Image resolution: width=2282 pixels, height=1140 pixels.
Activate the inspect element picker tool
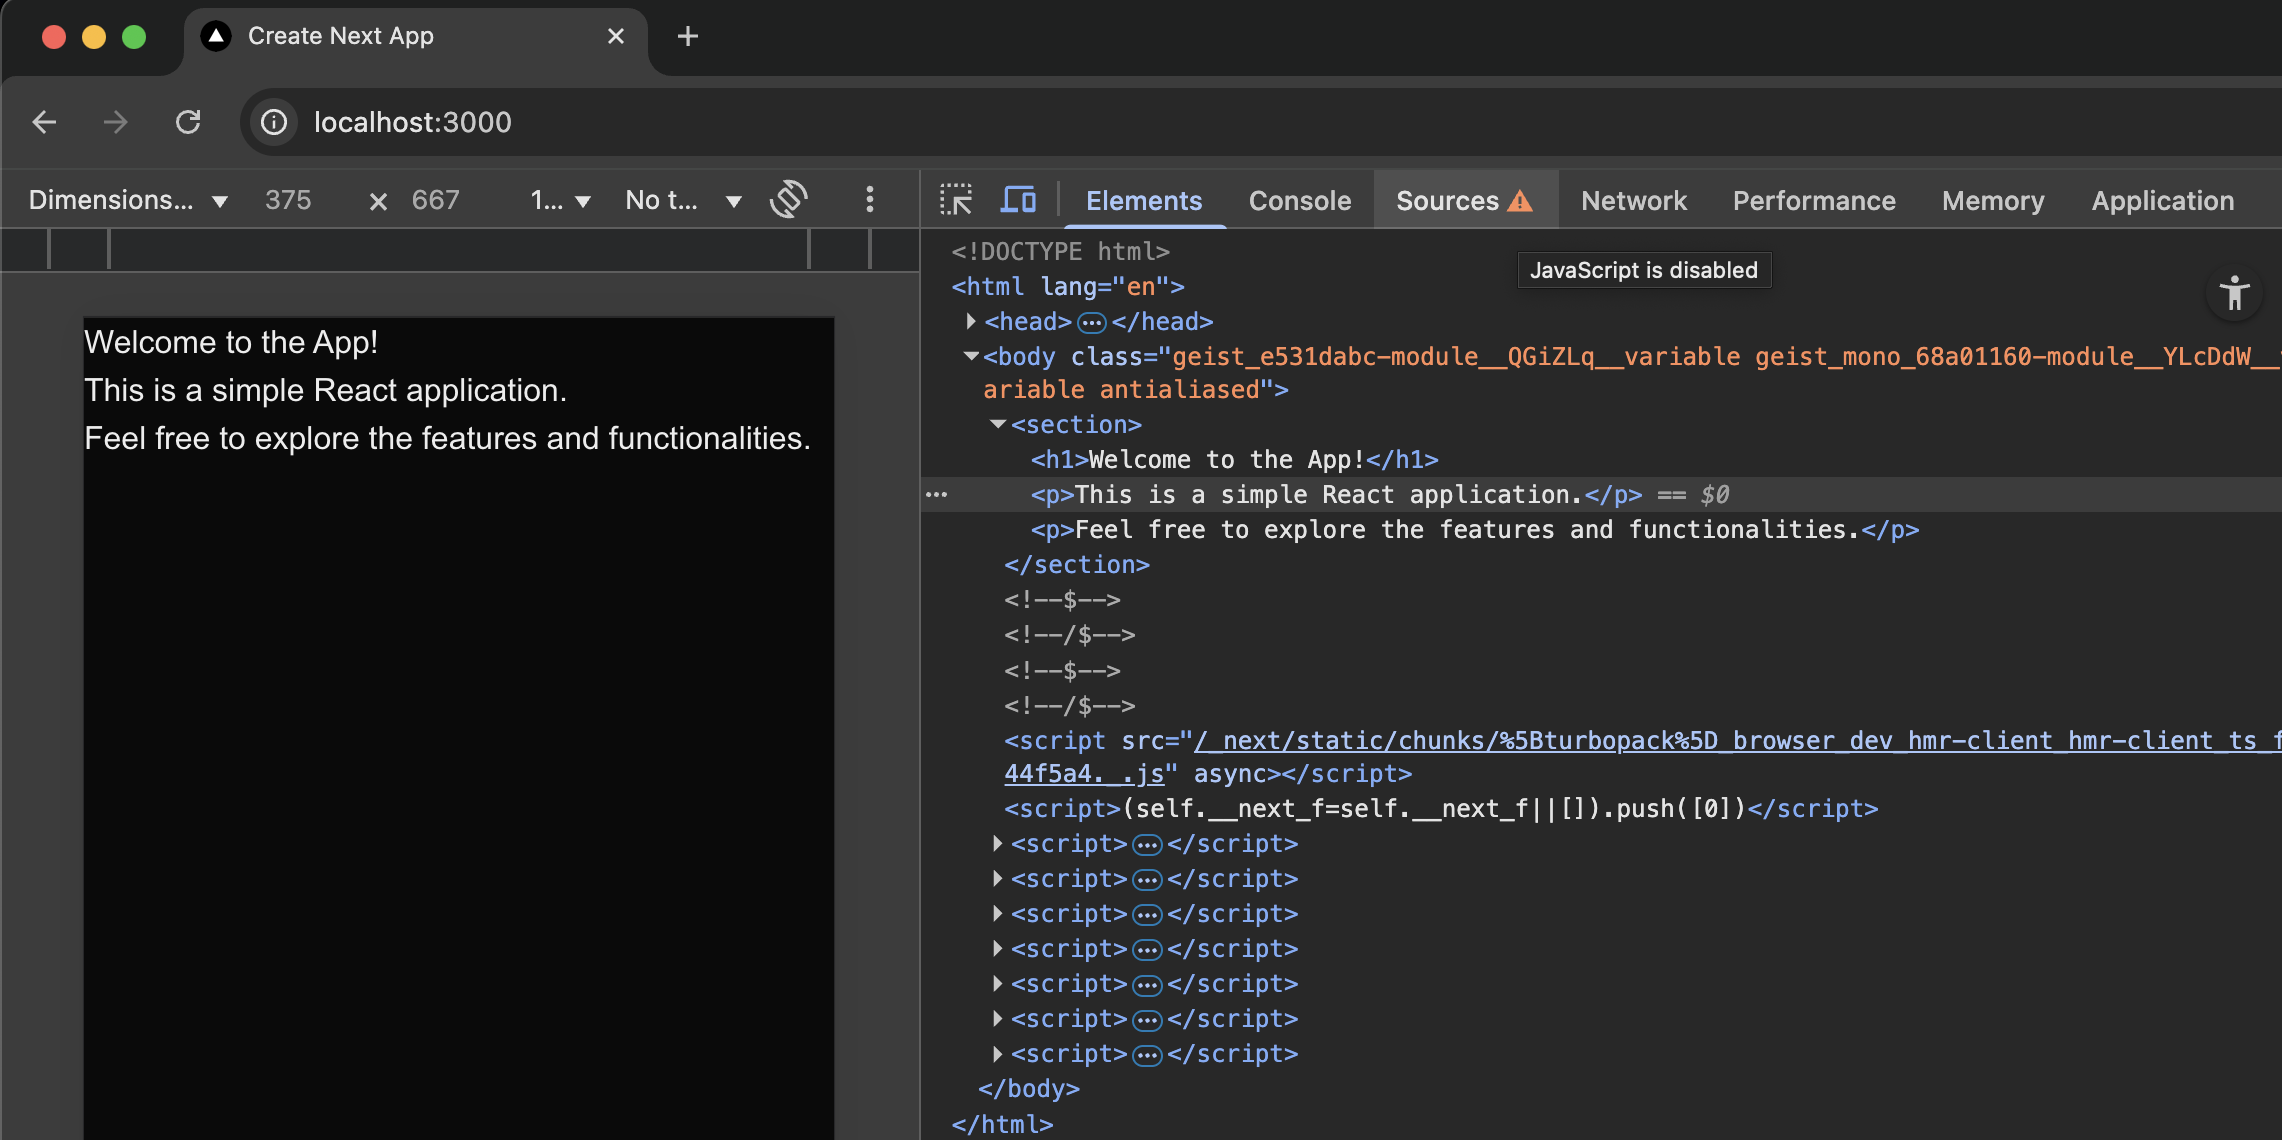pyautogui.click(x=956, y=200)
